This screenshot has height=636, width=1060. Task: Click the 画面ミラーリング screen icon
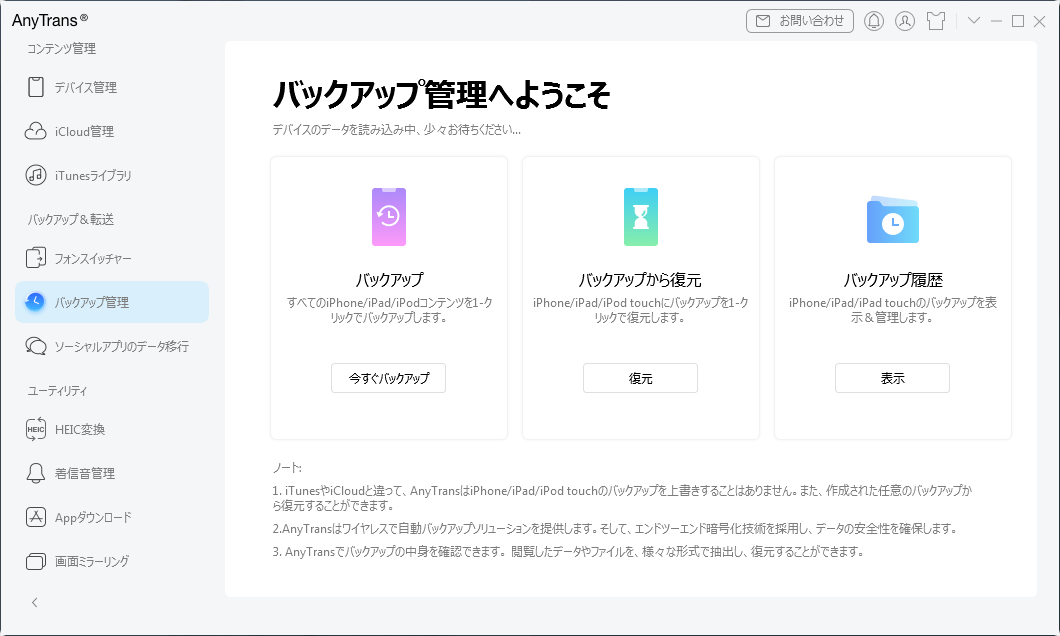[x=36, y=561]
